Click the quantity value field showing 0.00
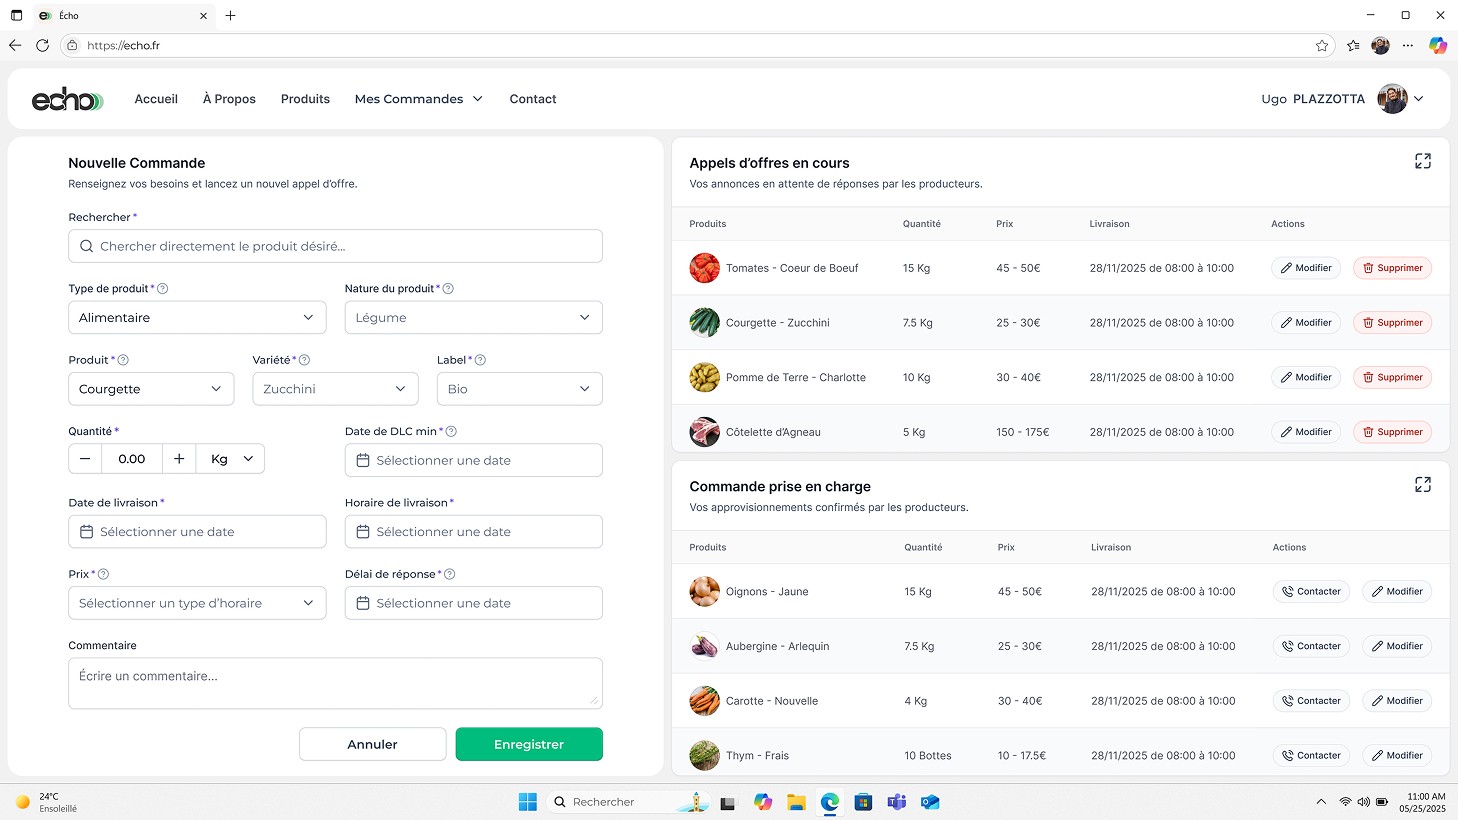Viewport: 1458px width, 820px height. (132, 459)
